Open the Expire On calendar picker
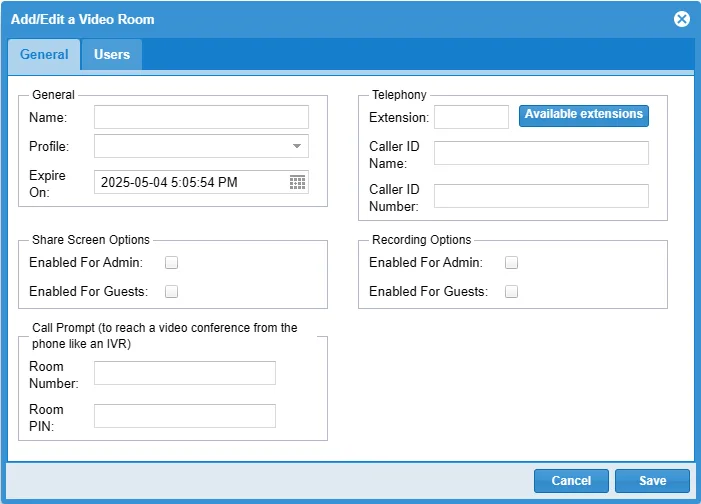Screen dimensions: 701x504 click(297, 182)
